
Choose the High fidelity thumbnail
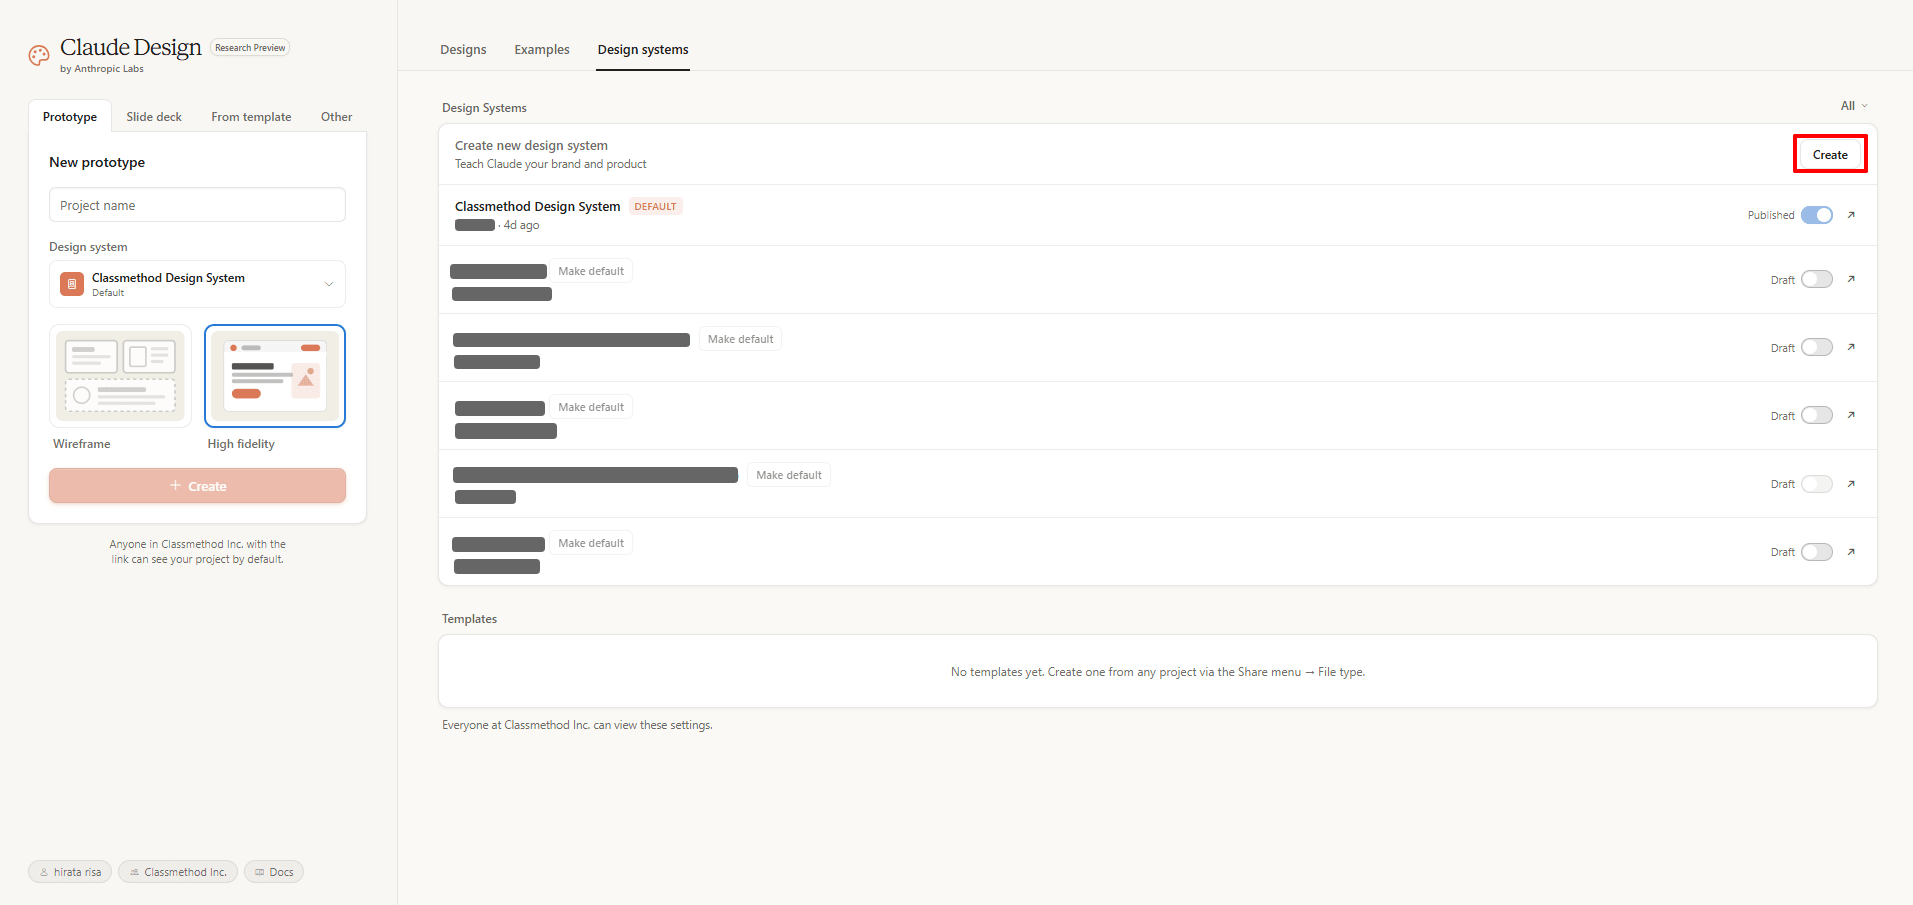pos(275,376)
